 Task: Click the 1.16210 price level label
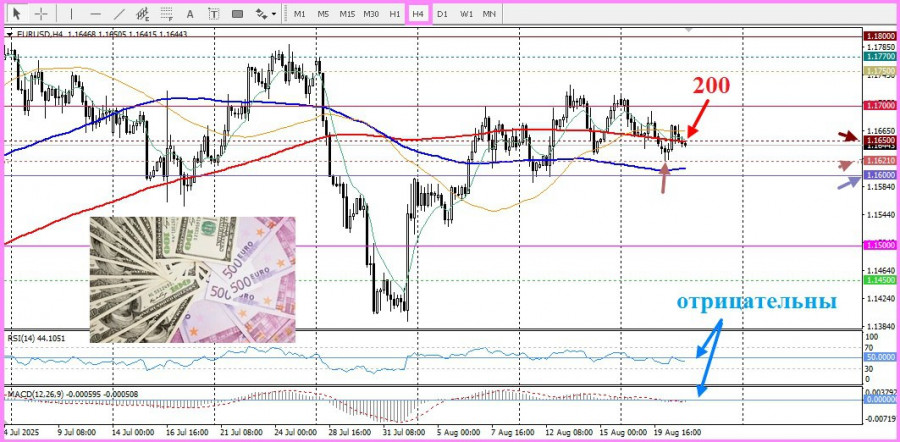coord(880,161)
